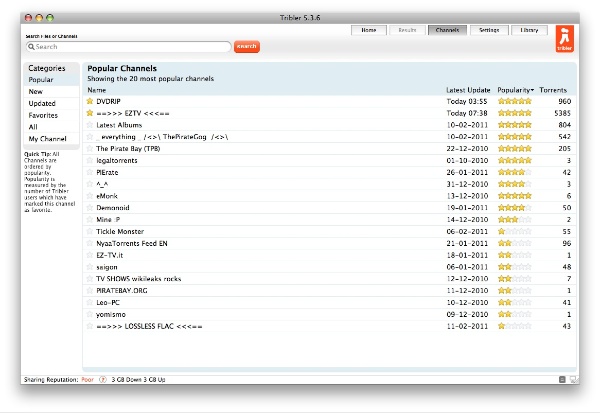Open the Leo-PC channel
Image resolution: width=600 pixels, height=413 pixels.
click(108, 302)
